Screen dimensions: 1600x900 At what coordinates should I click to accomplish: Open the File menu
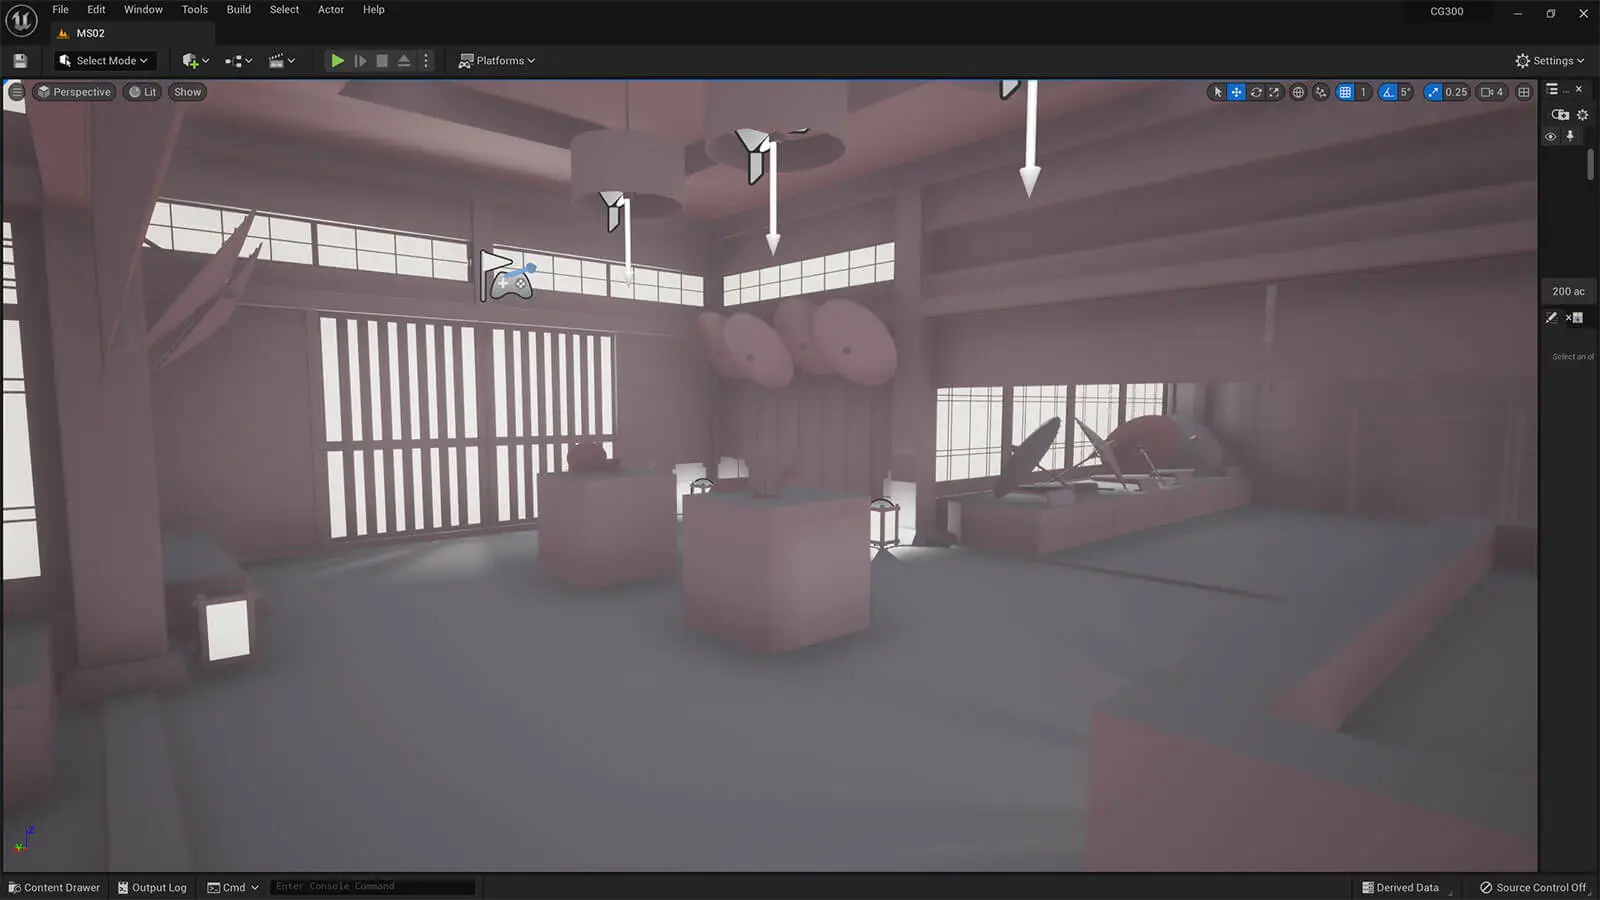click(61, 10)
